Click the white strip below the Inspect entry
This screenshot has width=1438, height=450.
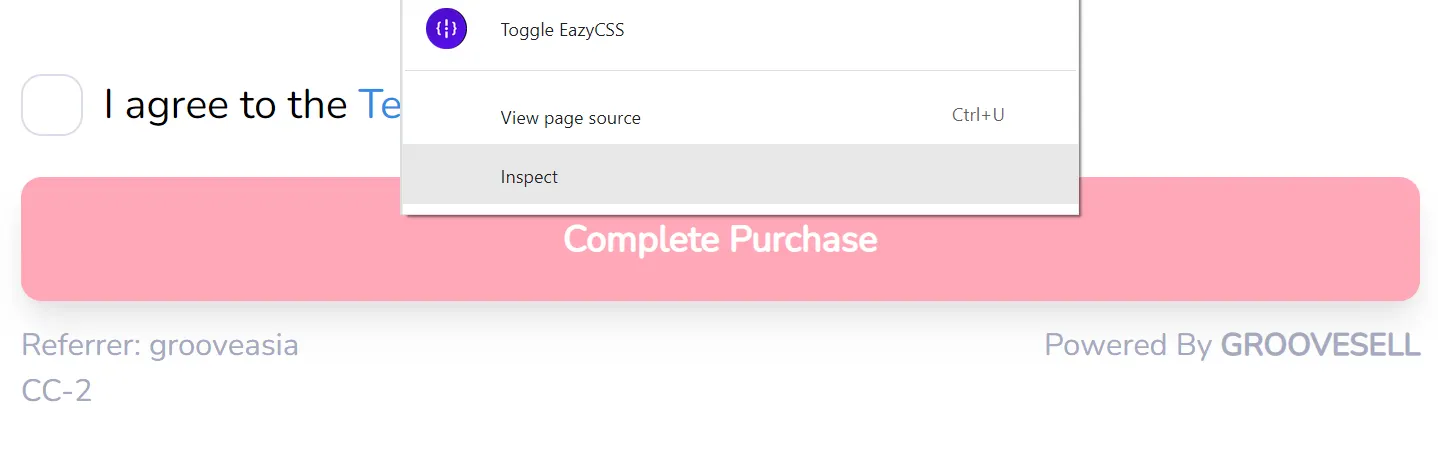coord(740,208)
